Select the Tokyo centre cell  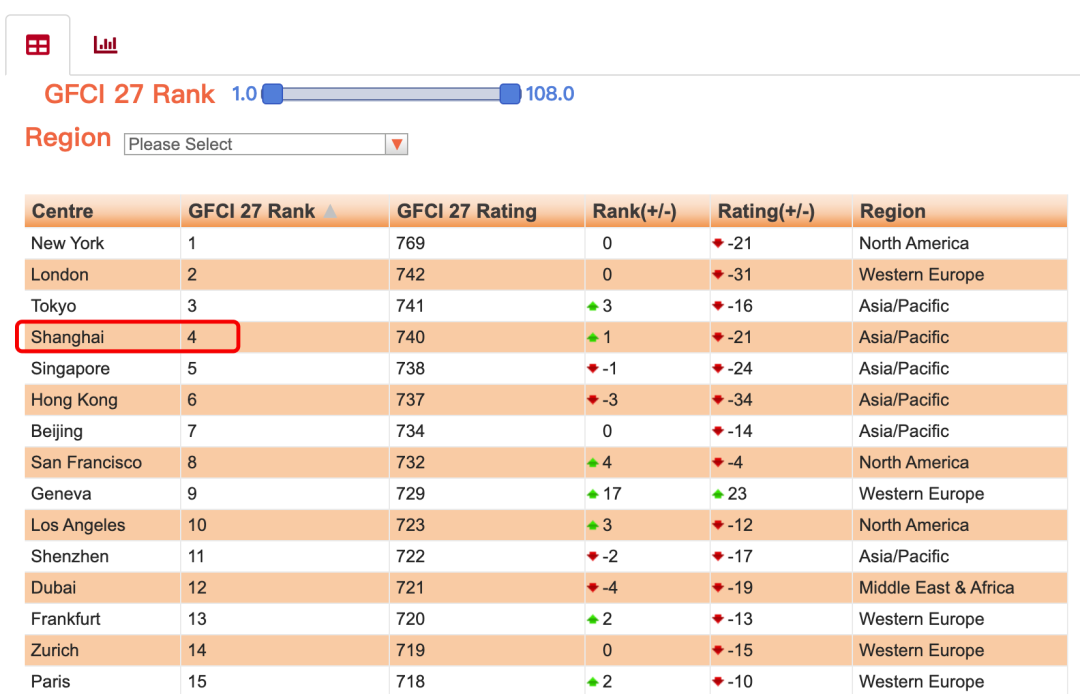[103, 306]
